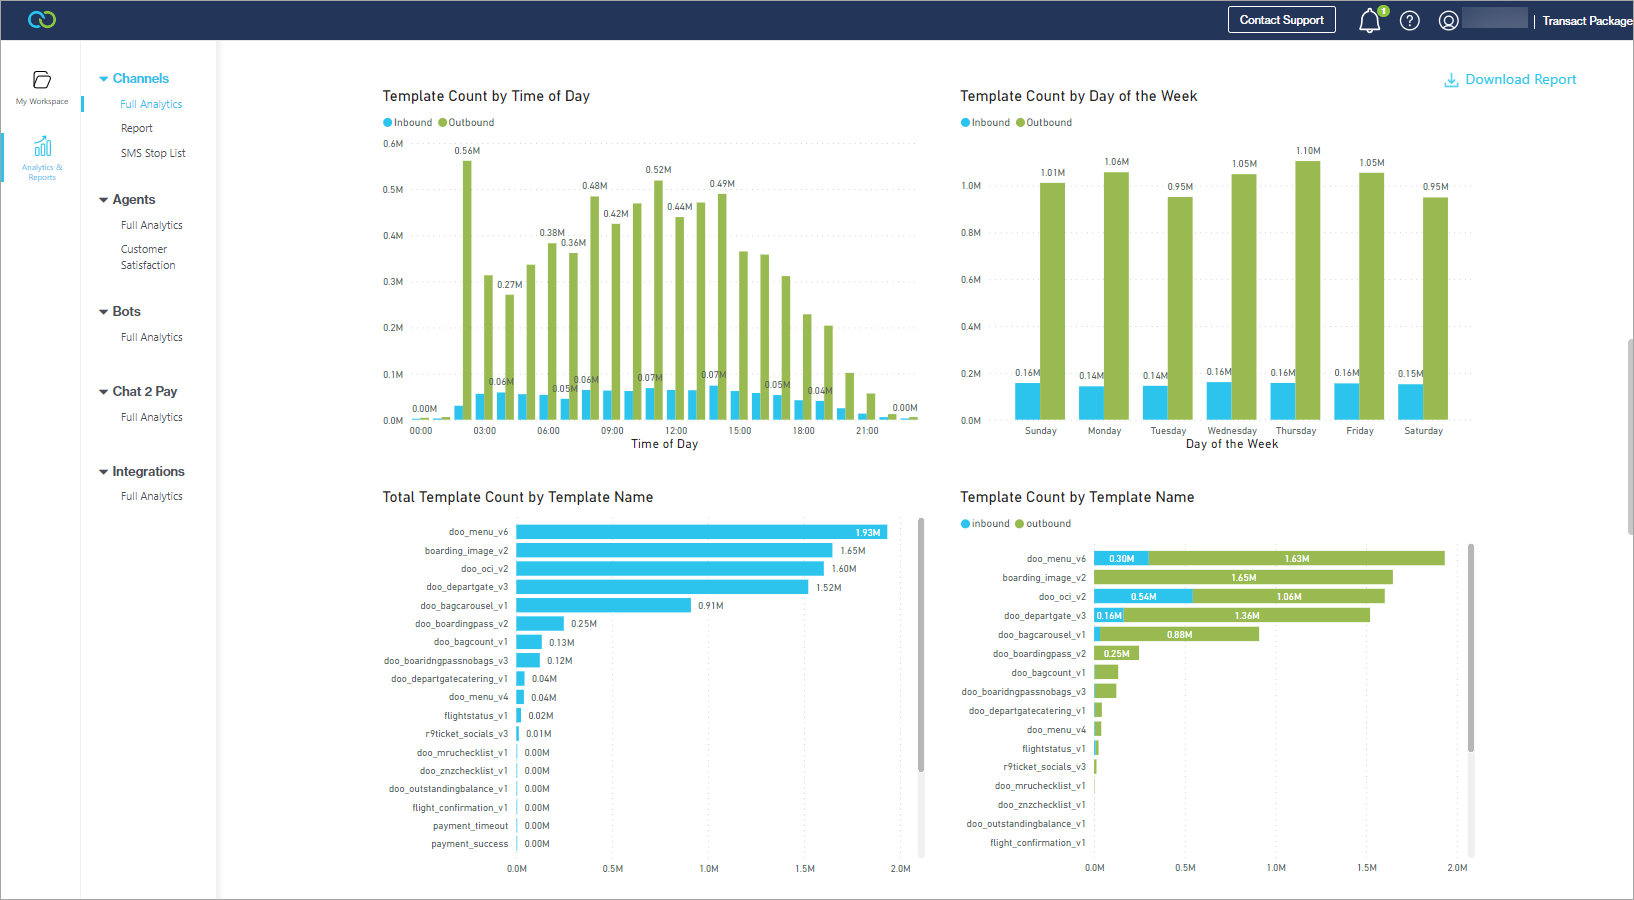Image resolution: width=1634 pixels, height=900 pixels.
Task: Click the Total Template Count chart scrollbar
Action: [921, 645]
